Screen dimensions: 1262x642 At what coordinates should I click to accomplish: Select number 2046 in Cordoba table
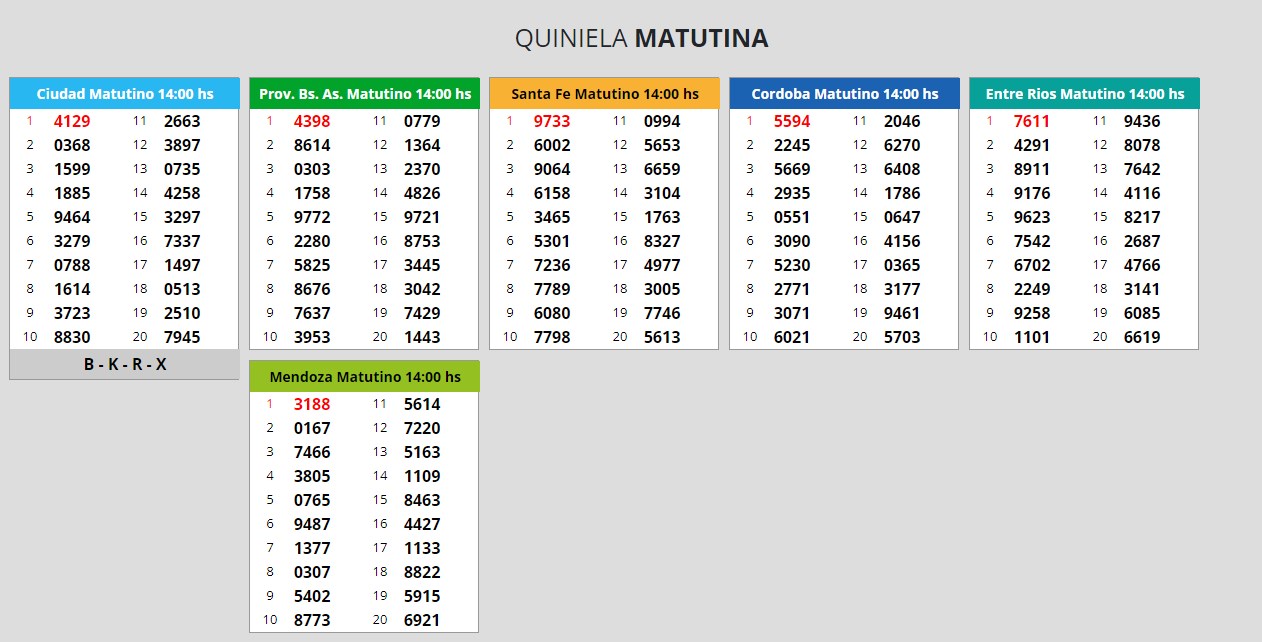click(x=902, y=121)
